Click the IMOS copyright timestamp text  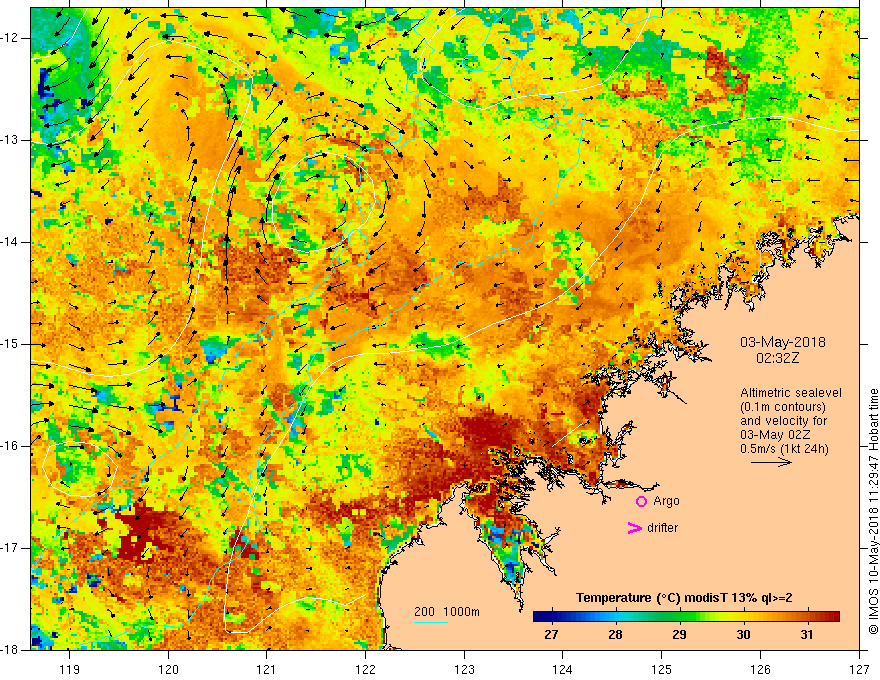873,511
